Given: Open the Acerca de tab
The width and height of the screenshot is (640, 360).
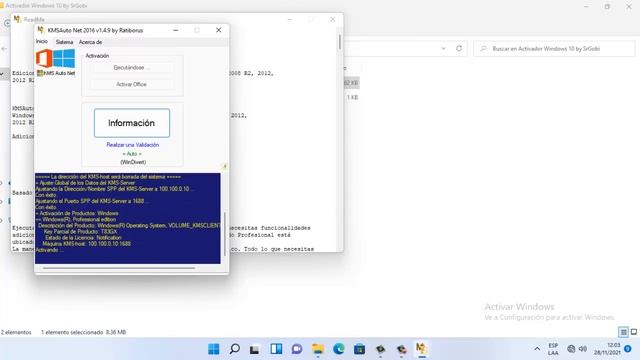Looking at the screenshot, I should pos(90,42).
